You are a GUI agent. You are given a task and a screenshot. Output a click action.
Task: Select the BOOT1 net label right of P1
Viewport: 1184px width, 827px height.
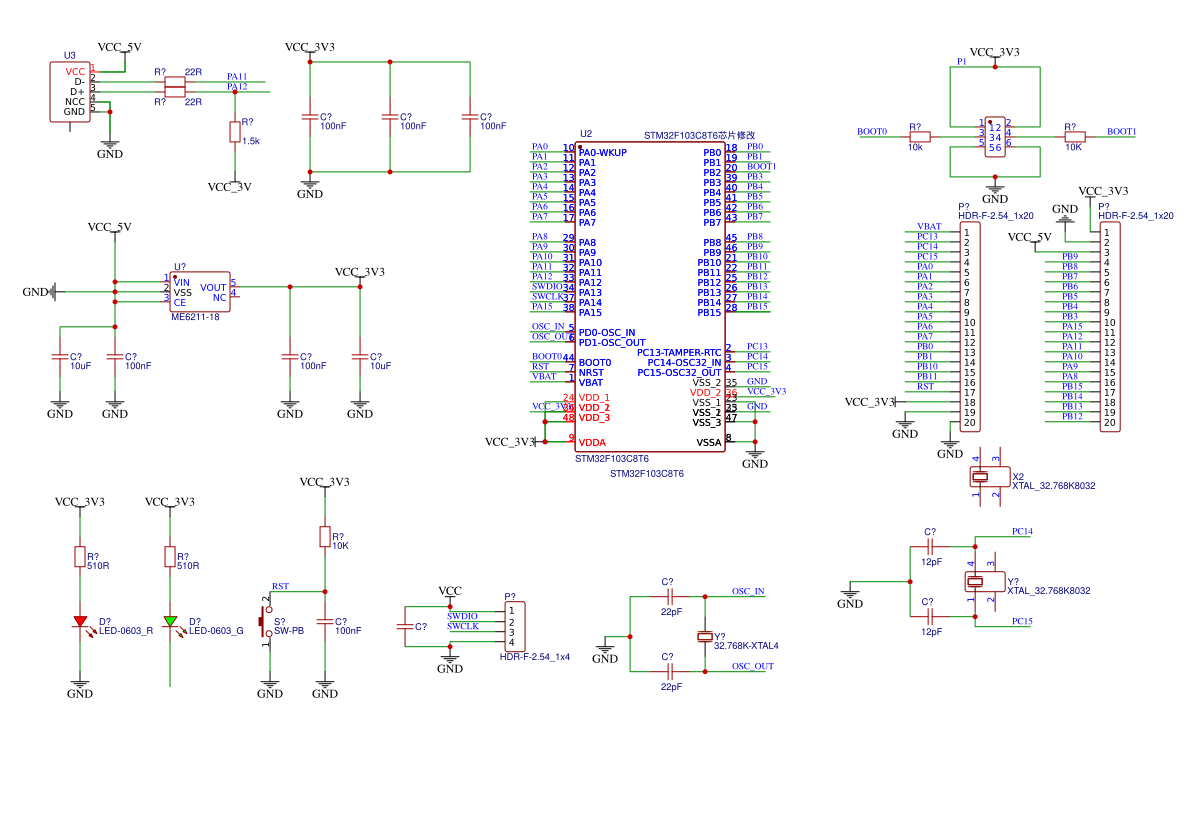[x=1121, y=131]
